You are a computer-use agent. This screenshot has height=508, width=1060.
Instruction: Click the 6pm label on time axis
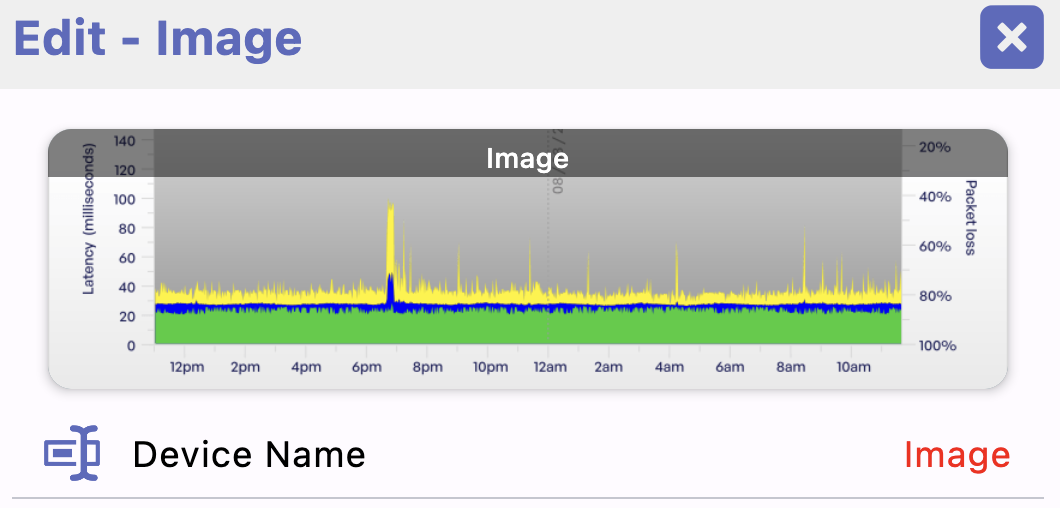[x=367, y=367]
